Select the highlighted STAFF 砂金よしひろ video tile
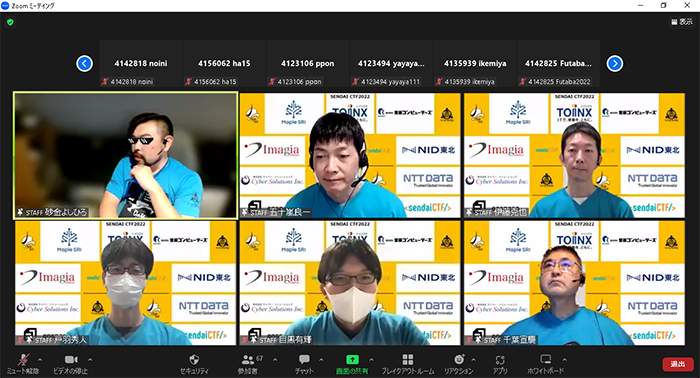Image resolution: width=700 pixels, height=378 pixels. (125, 155)
